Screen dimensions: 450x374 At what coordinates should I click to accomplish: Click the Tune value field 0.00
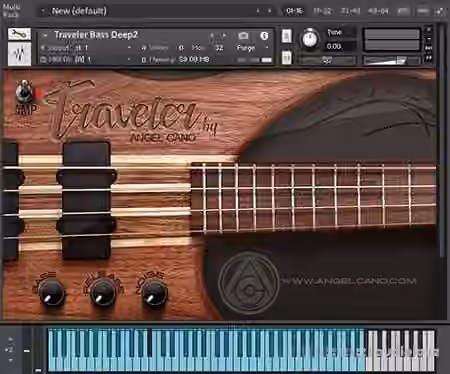(340, 46)
